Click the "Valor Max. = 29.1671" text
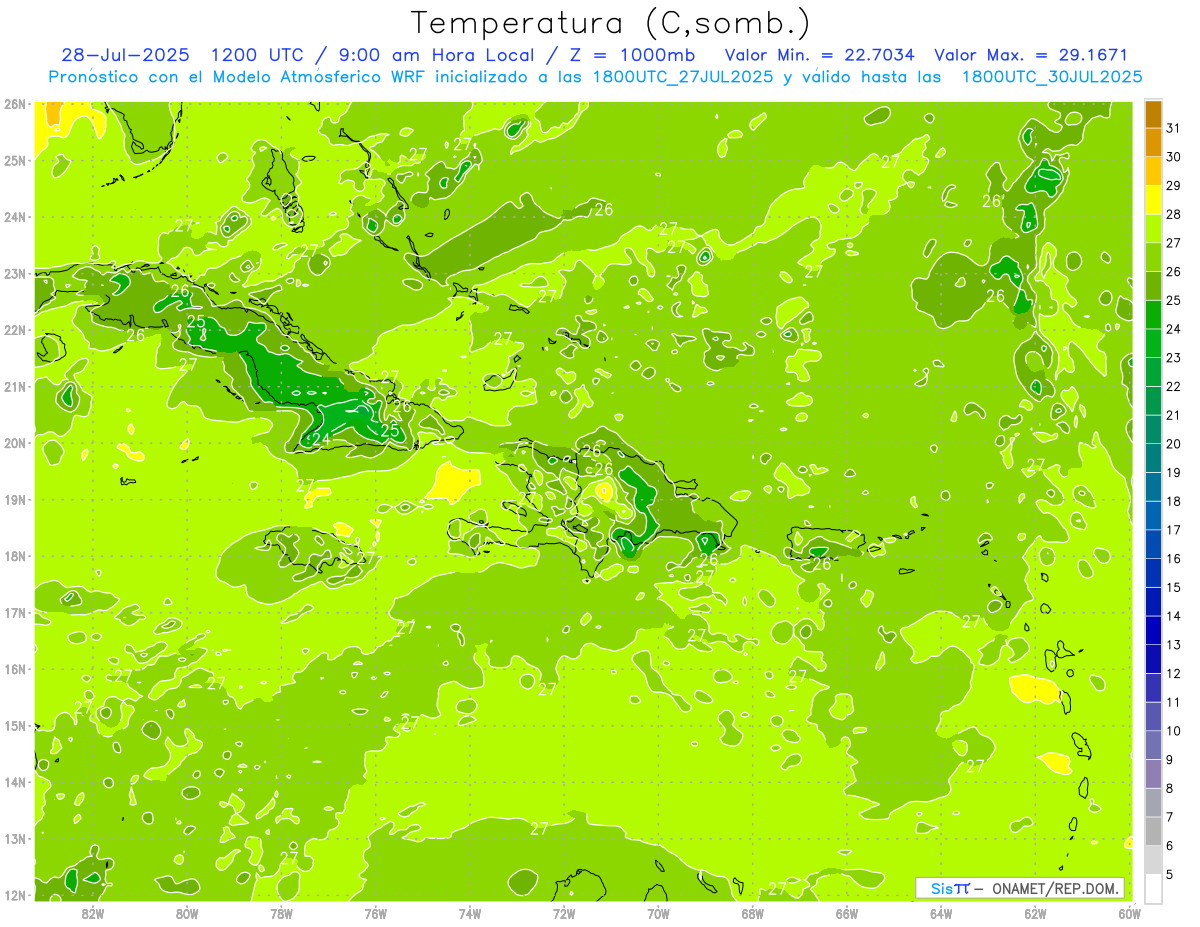The image size is (1200, 927). [x=1031, y=55]
